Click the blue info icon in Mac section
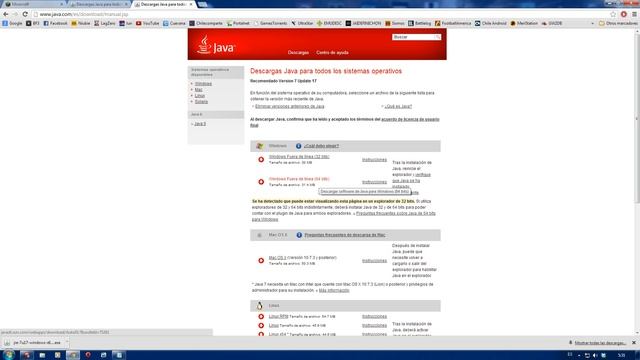 (x=299, y=235)
